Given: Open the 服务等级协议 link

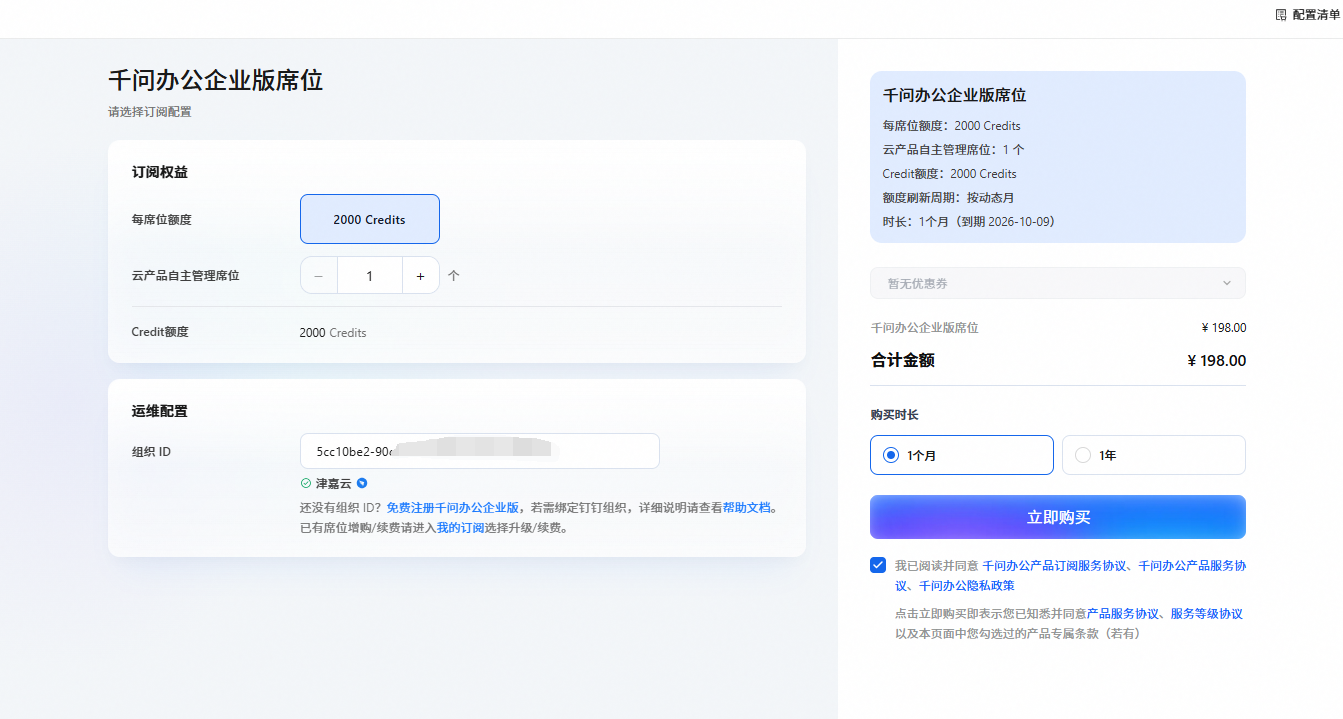Looking at the screenshot, I should click(x=1207, y=614).
